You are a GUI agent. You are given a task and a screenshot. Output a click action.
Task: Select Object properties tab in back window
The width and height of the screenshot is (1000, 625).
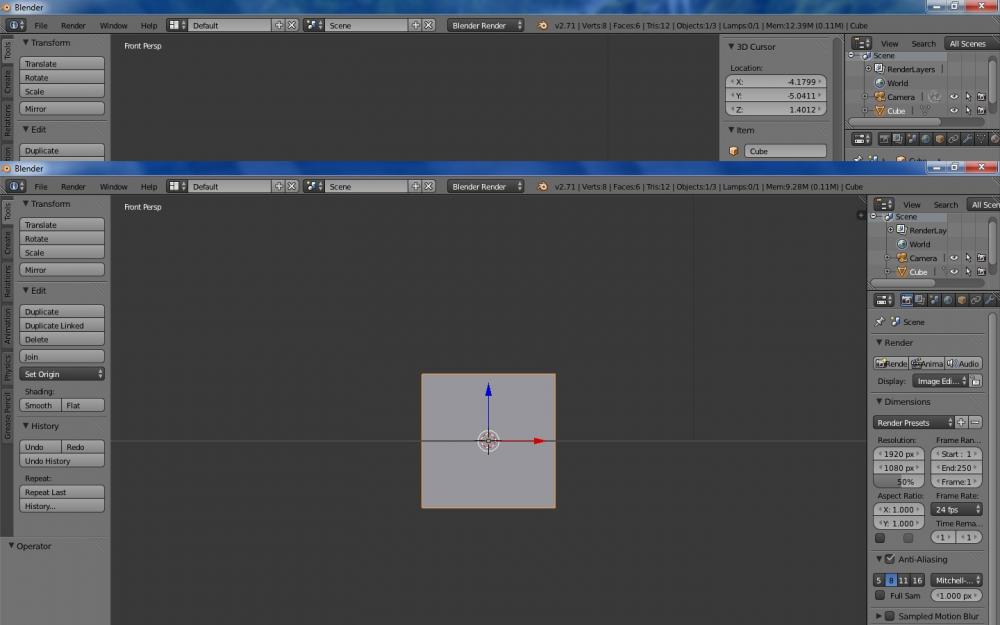[939, 139]
